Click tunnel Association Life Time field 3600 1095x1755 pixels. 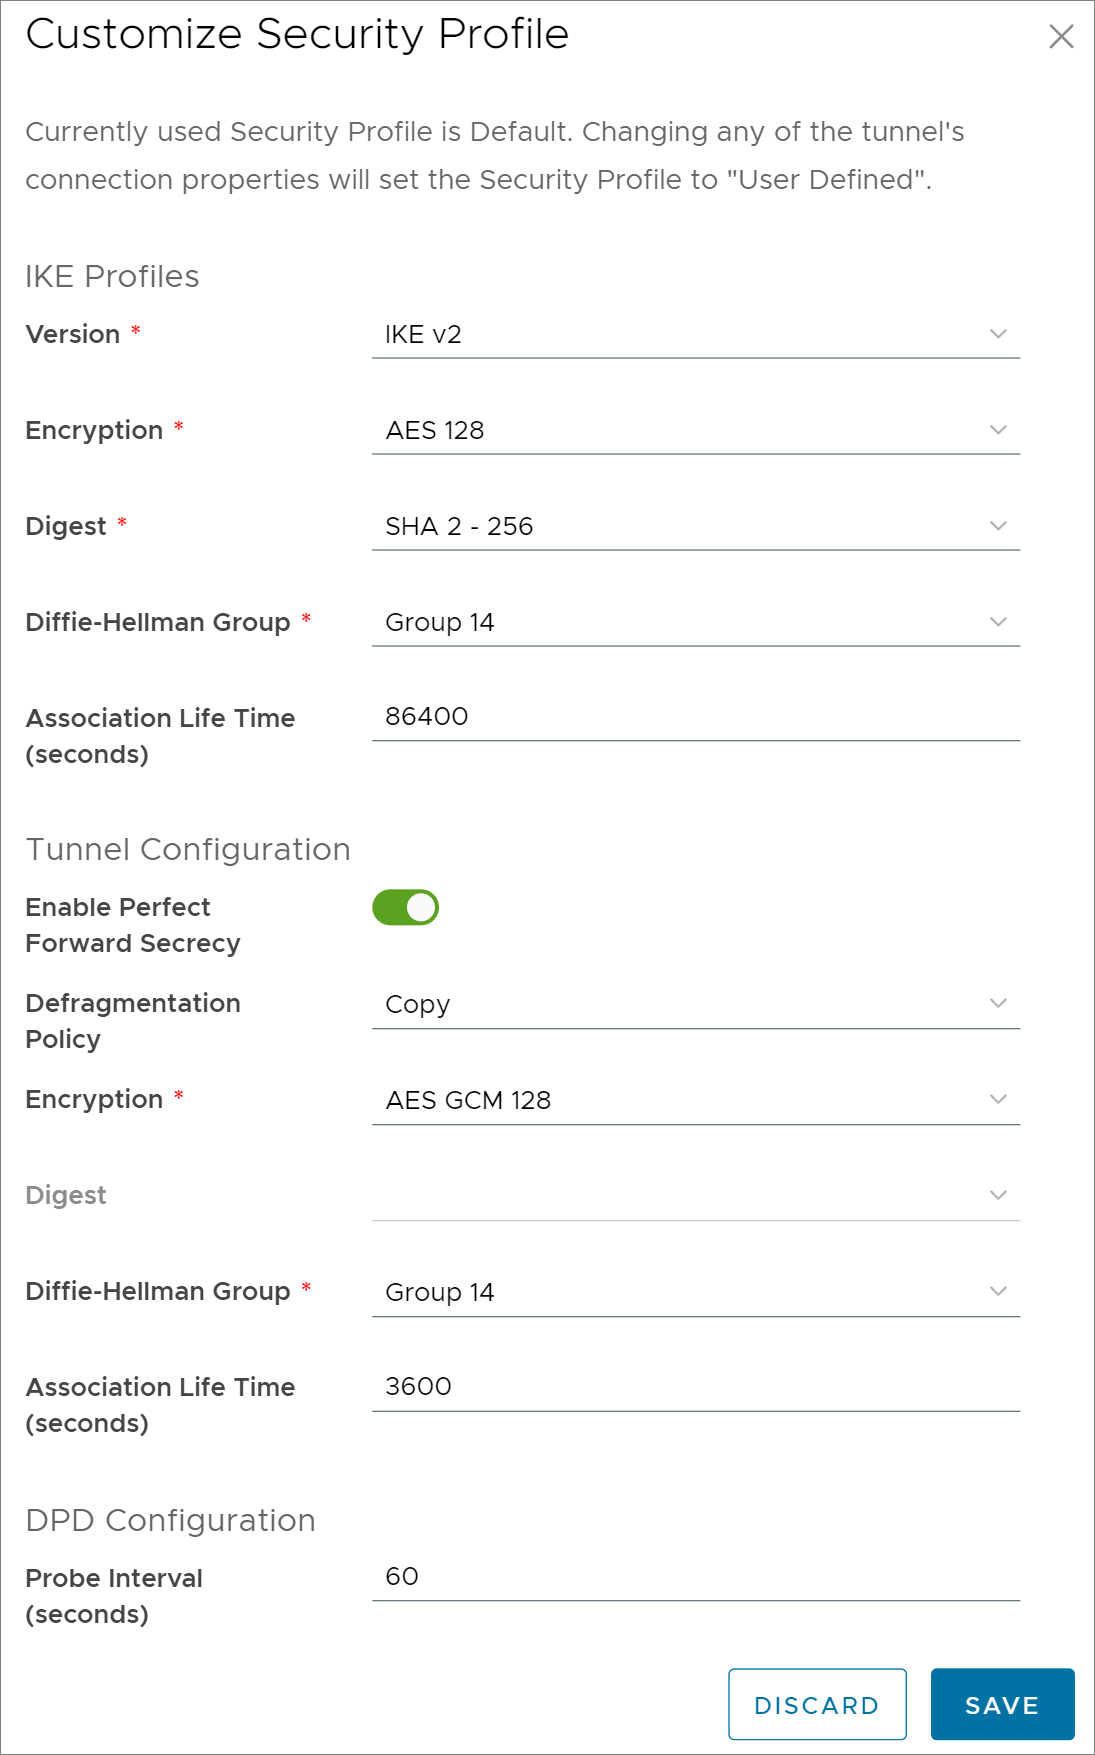tap(696, 1387)
